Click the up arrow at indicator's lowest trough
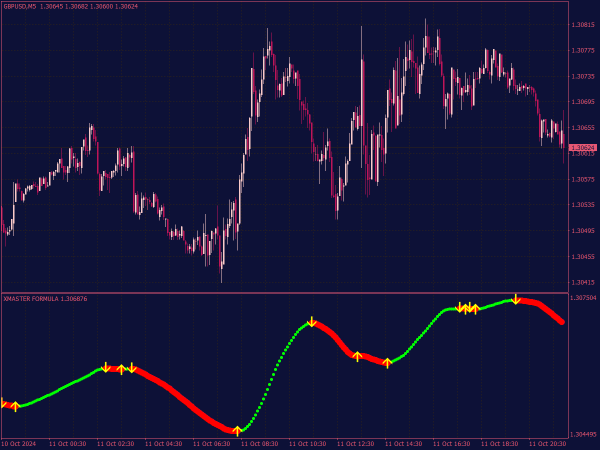 (x=237, y=431)
